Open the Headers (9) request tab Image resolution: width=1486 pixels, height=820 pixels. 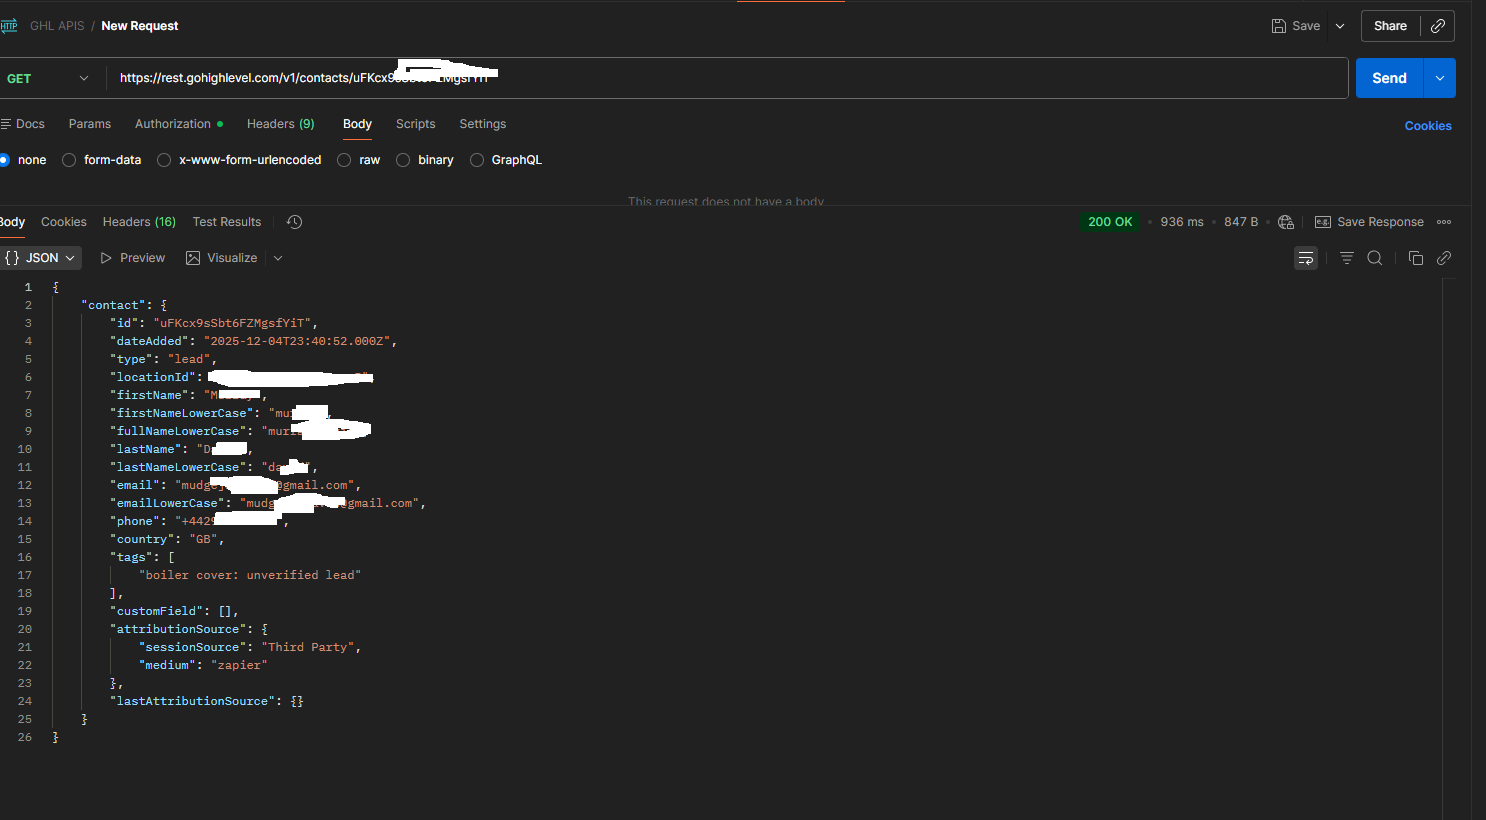[280, 124]
